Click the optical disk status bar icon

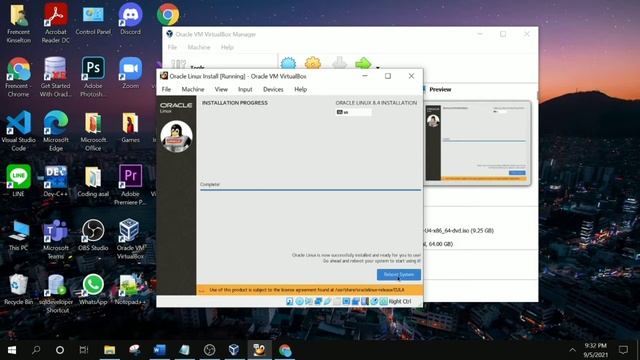pyautogui.click(x=299, y=301)
